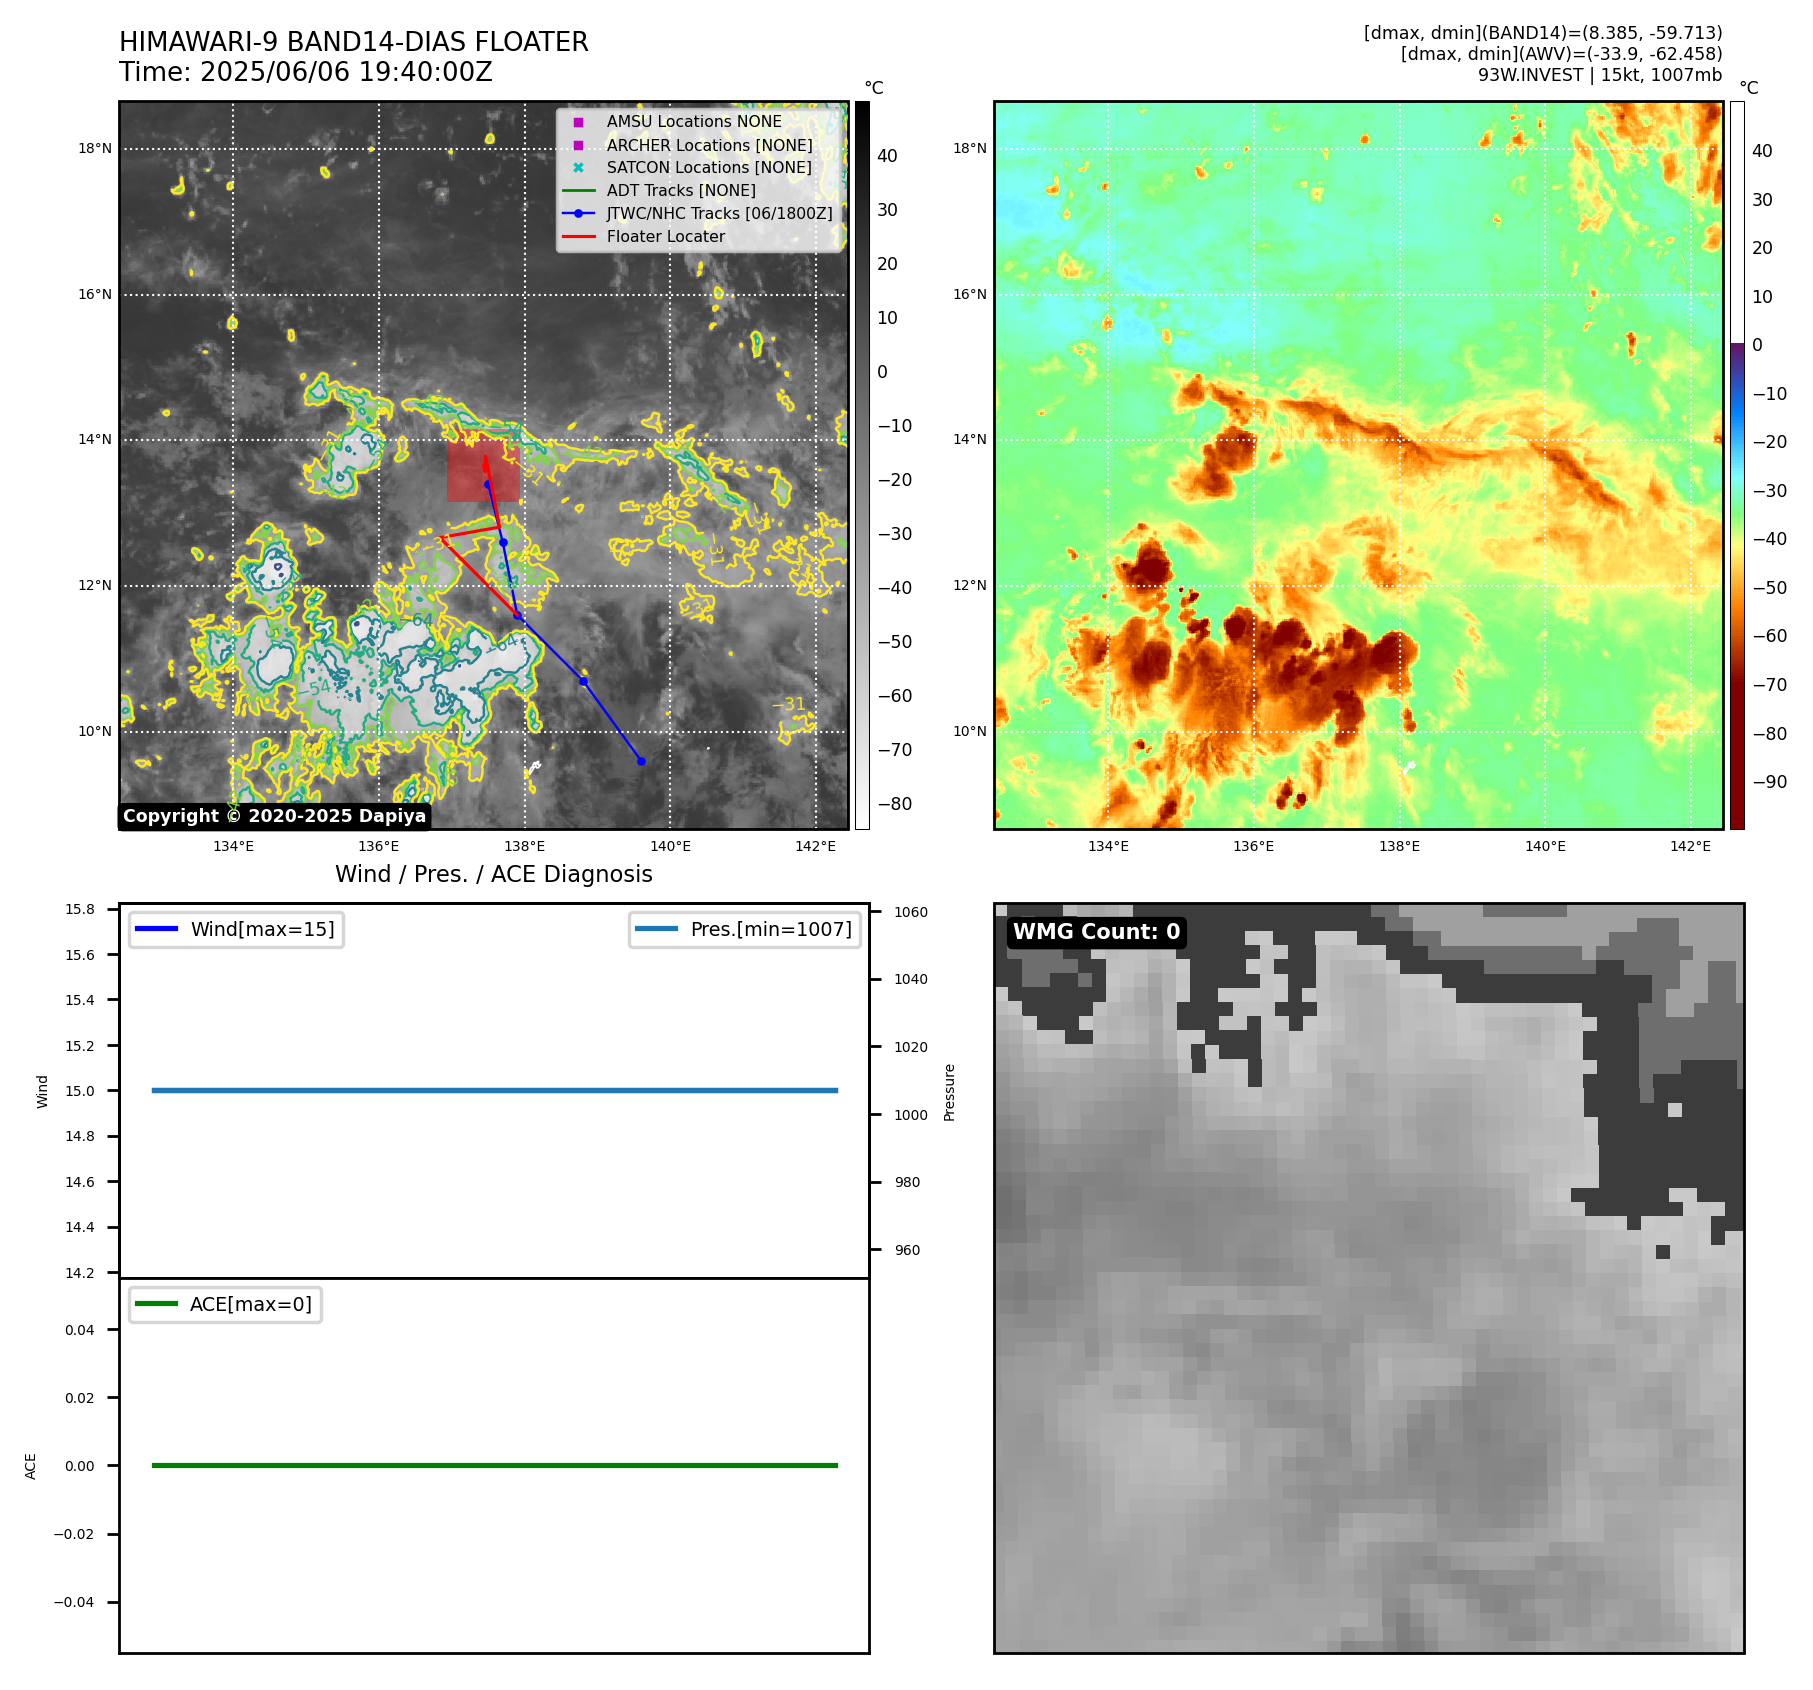This screenshot has width=1813, height=1690.
Task: Click the dmax dmin AWV values text
Action: (1562, 54)
